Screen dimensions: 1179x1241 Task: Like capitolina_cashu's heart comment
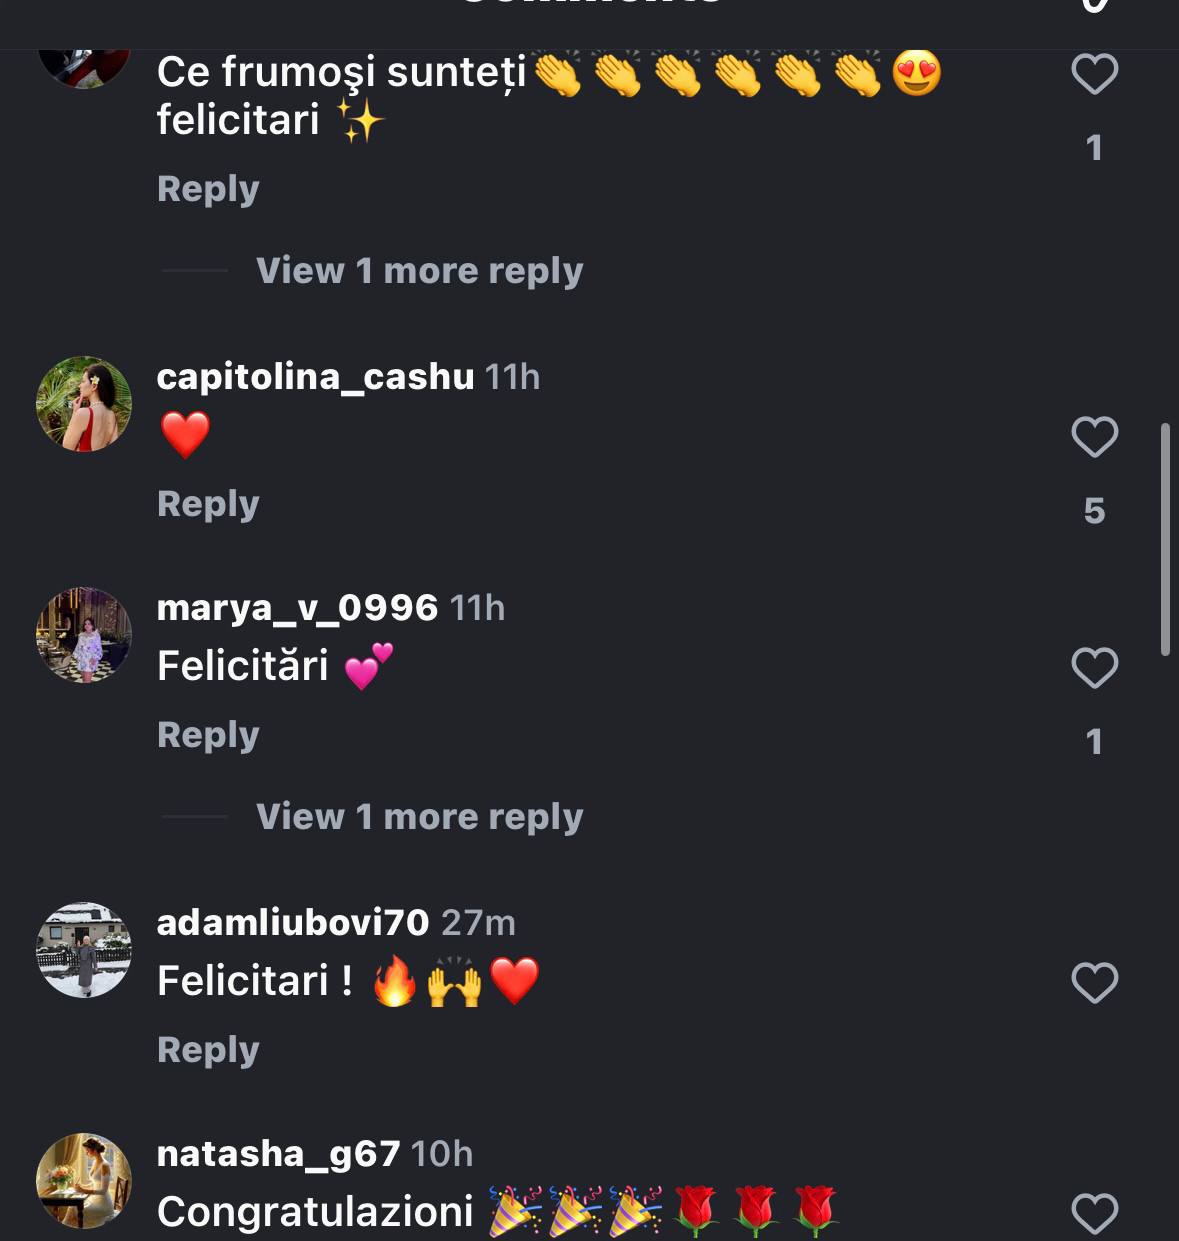point(1094,437)
